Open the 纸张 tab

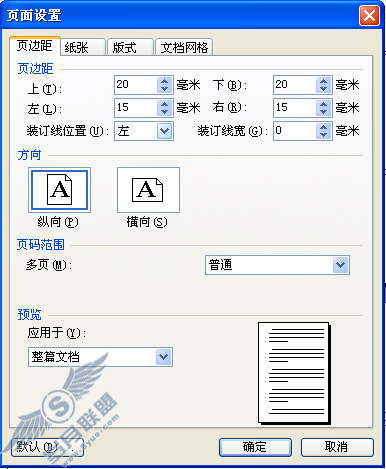pyautogui.click(x=83, y=47)
